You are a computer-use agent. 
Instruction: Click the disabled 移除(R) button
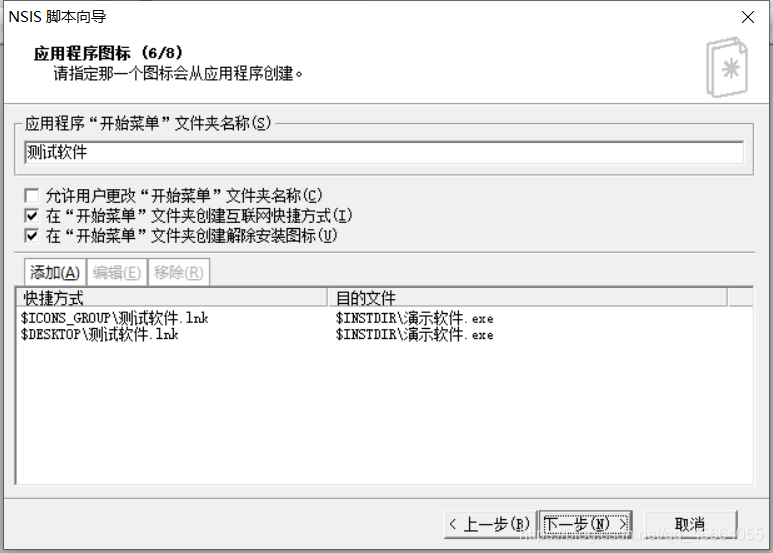[x=178, y=272]
